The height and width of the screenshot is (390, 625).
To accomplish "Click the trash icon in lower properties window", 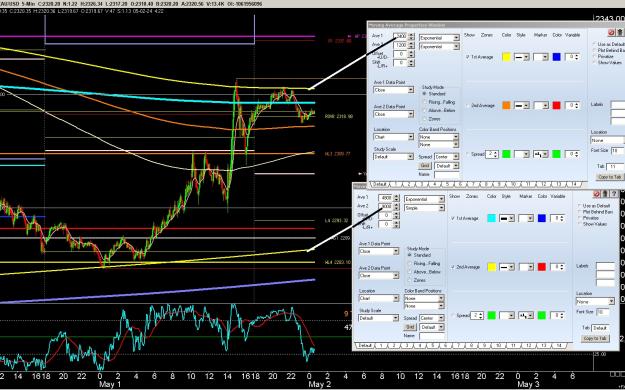I will 605,194.
